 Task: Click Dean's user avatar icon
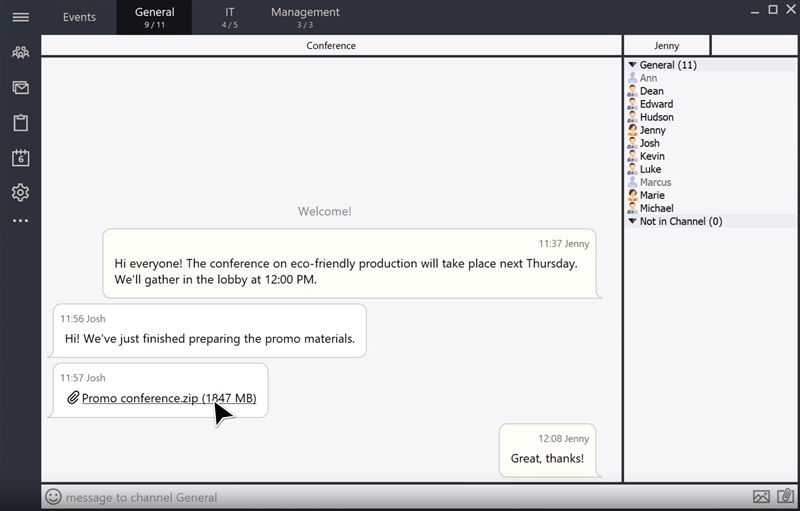632,91
